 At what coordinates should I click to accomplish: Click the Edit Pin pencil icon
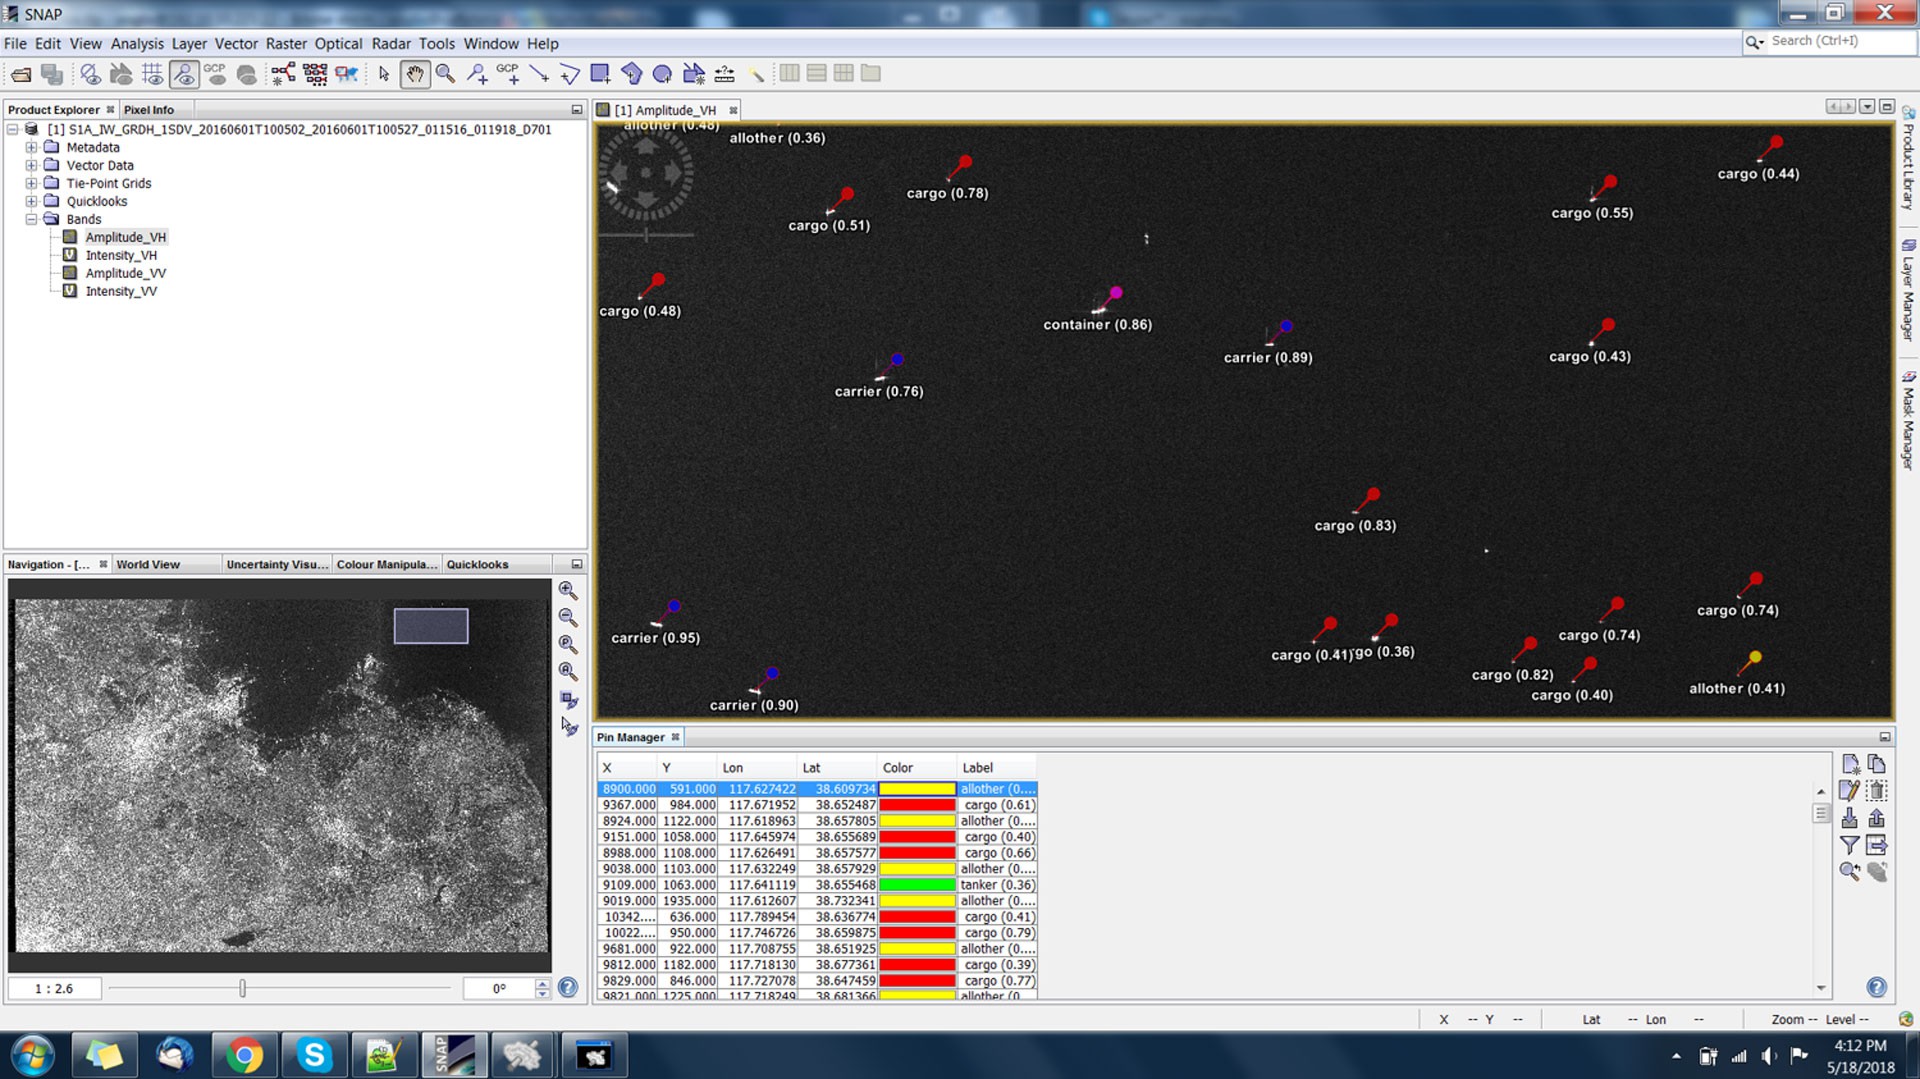pyautogui.click(x=1850, y=791)
